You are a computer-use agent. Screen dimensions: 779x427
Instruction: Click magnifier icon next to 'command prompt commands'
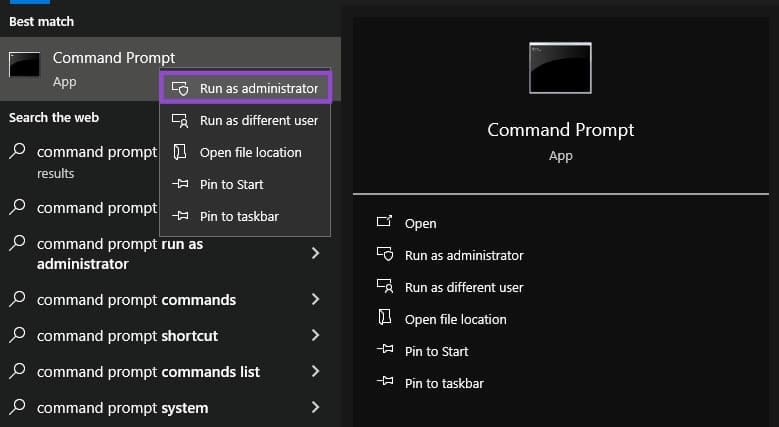tap(17, 299)
